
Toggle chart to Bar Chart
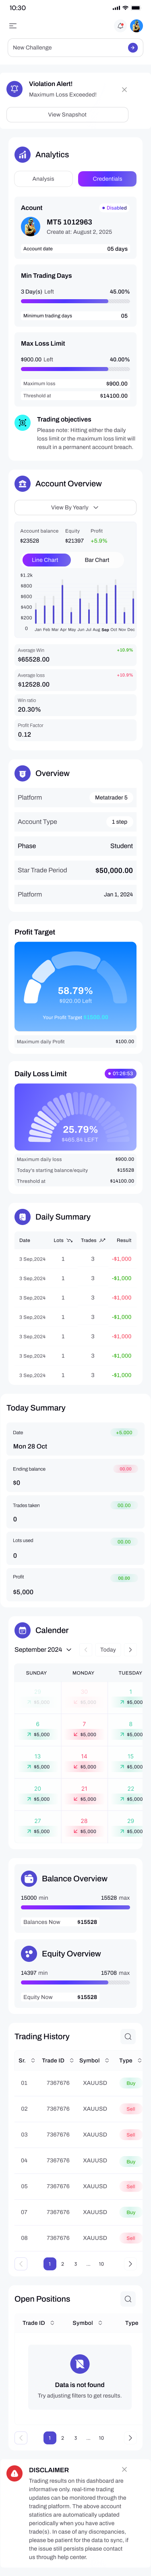click(97, 560)
